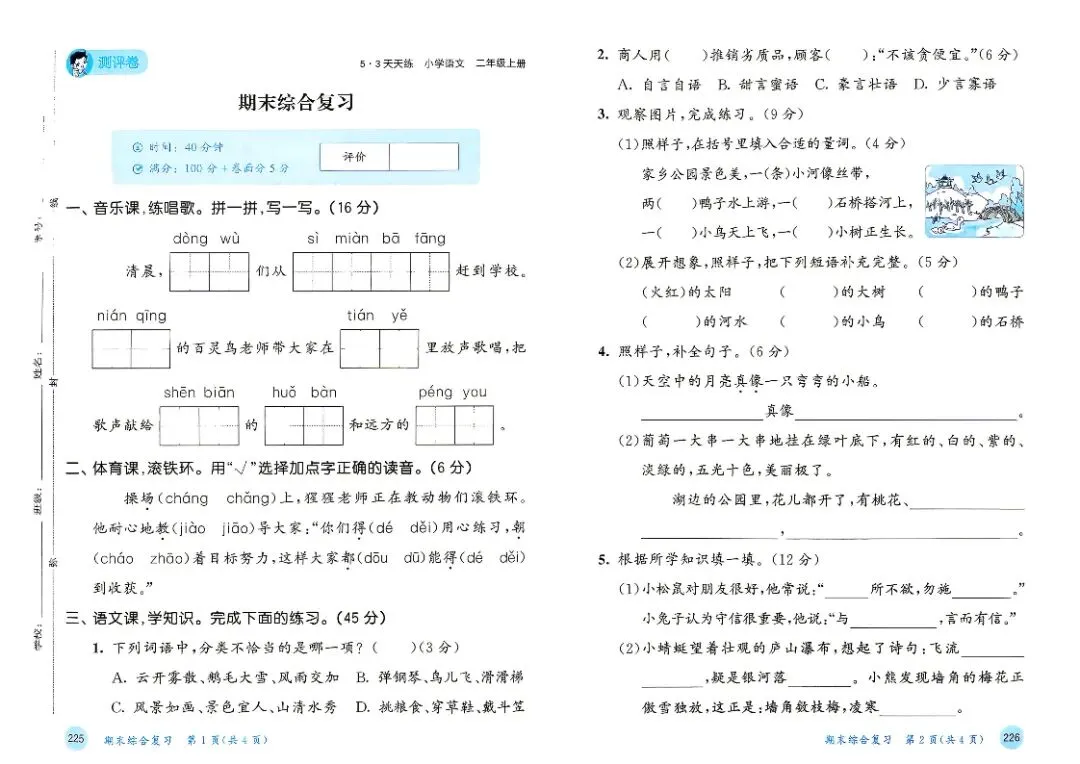The width and height of the screenshot is (1080, 764).
Task: Choose the pinyin cháo before 着目标
Action: pos(117,559)
